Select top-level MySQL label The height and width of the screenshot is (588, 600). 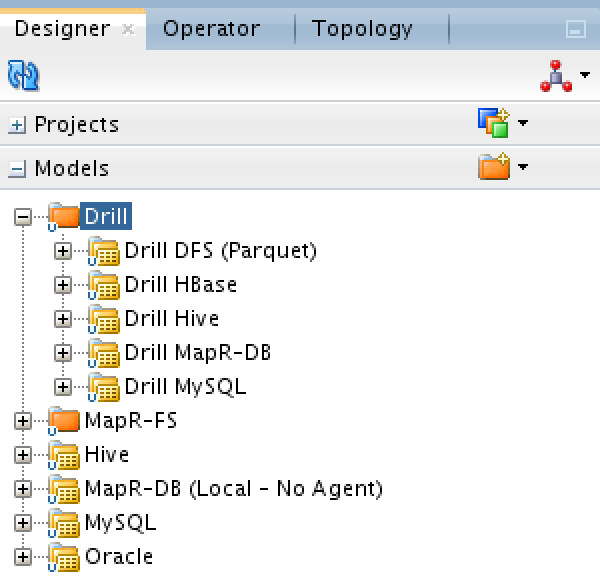pos(121,523)
